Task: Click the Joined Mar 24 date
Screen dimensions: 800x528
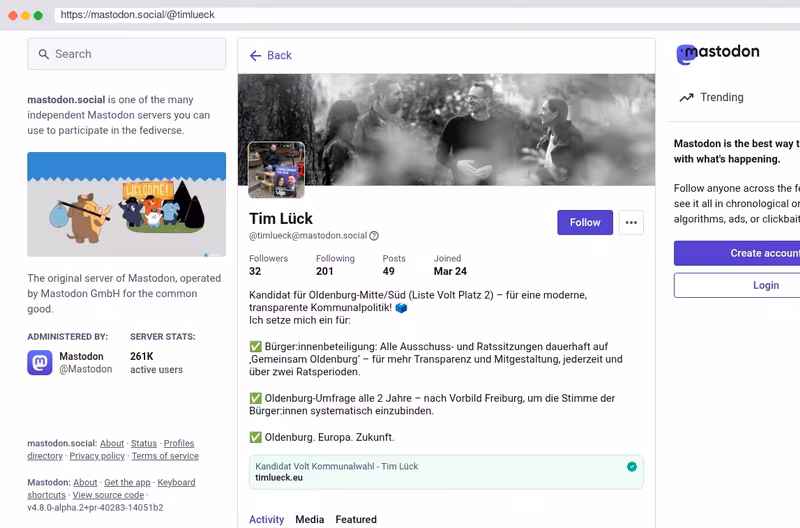Action: coord(450,265)
